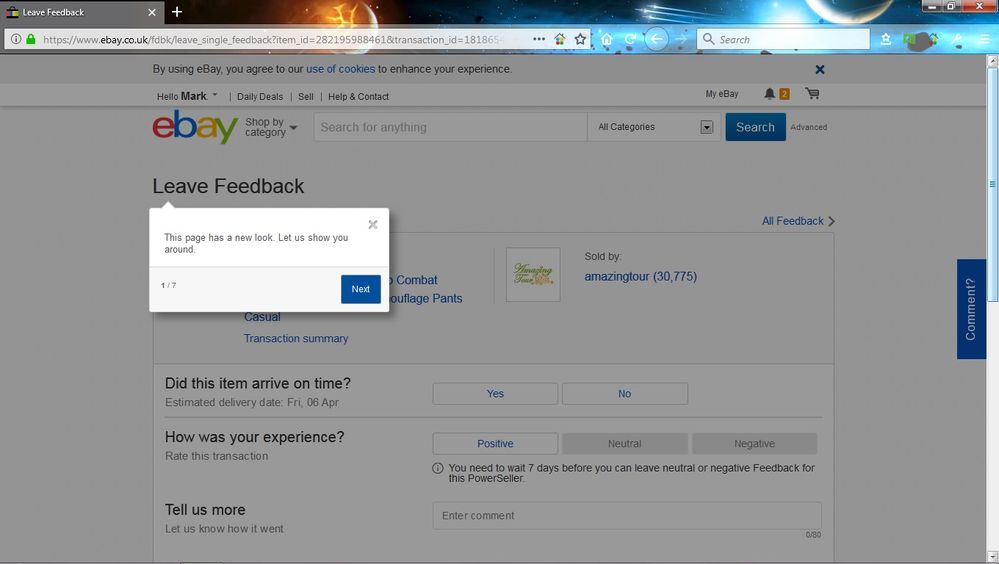Click the Search for anything field
Screen dimensions: 999x564
(450, 127)
